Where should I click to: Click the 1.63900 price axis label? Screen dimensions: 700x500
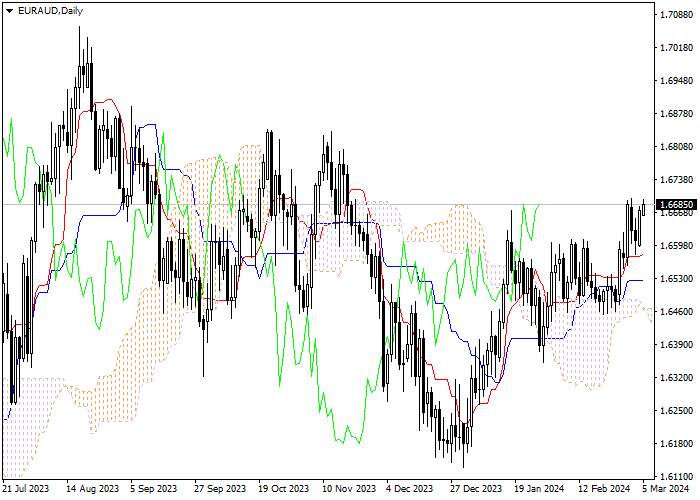[676, 345]
